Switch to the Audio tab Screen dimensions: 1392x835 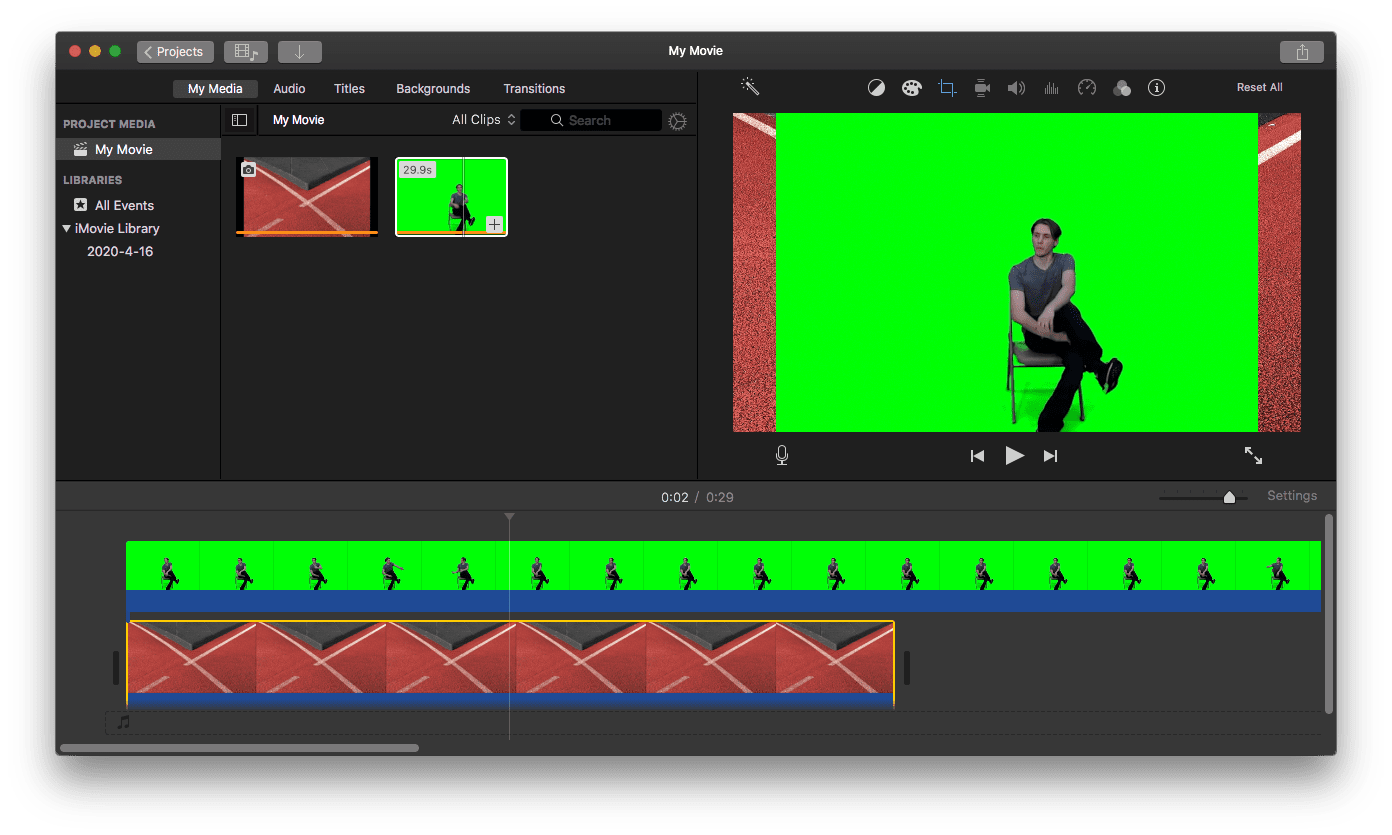(x=289, y=88)
